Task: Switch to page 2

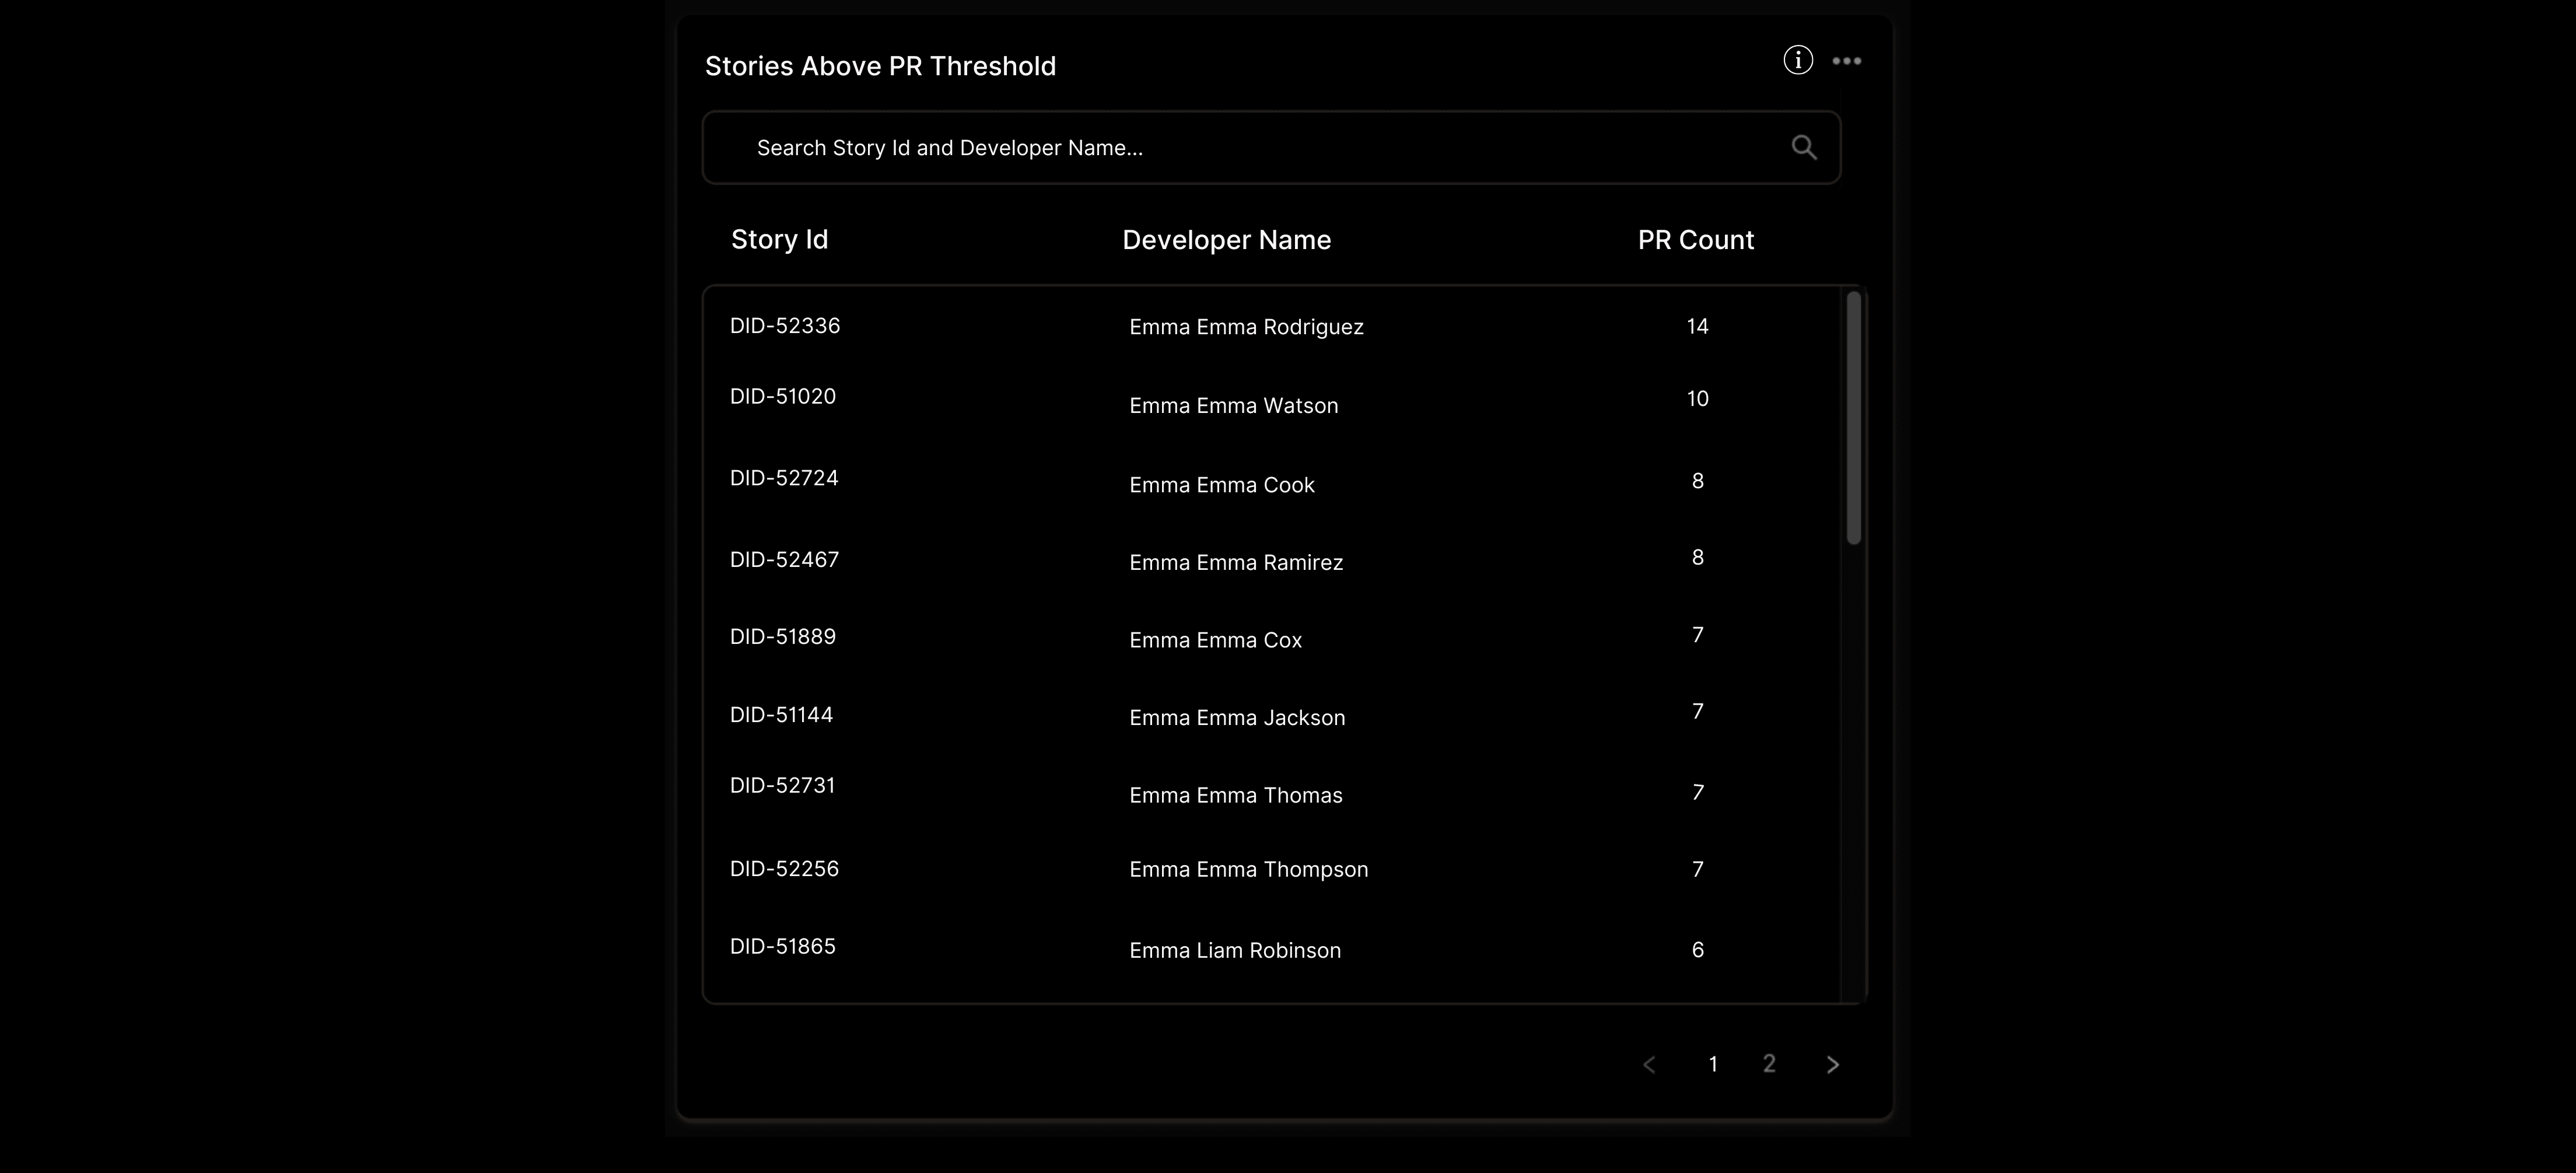Action: point(1768,1064)
